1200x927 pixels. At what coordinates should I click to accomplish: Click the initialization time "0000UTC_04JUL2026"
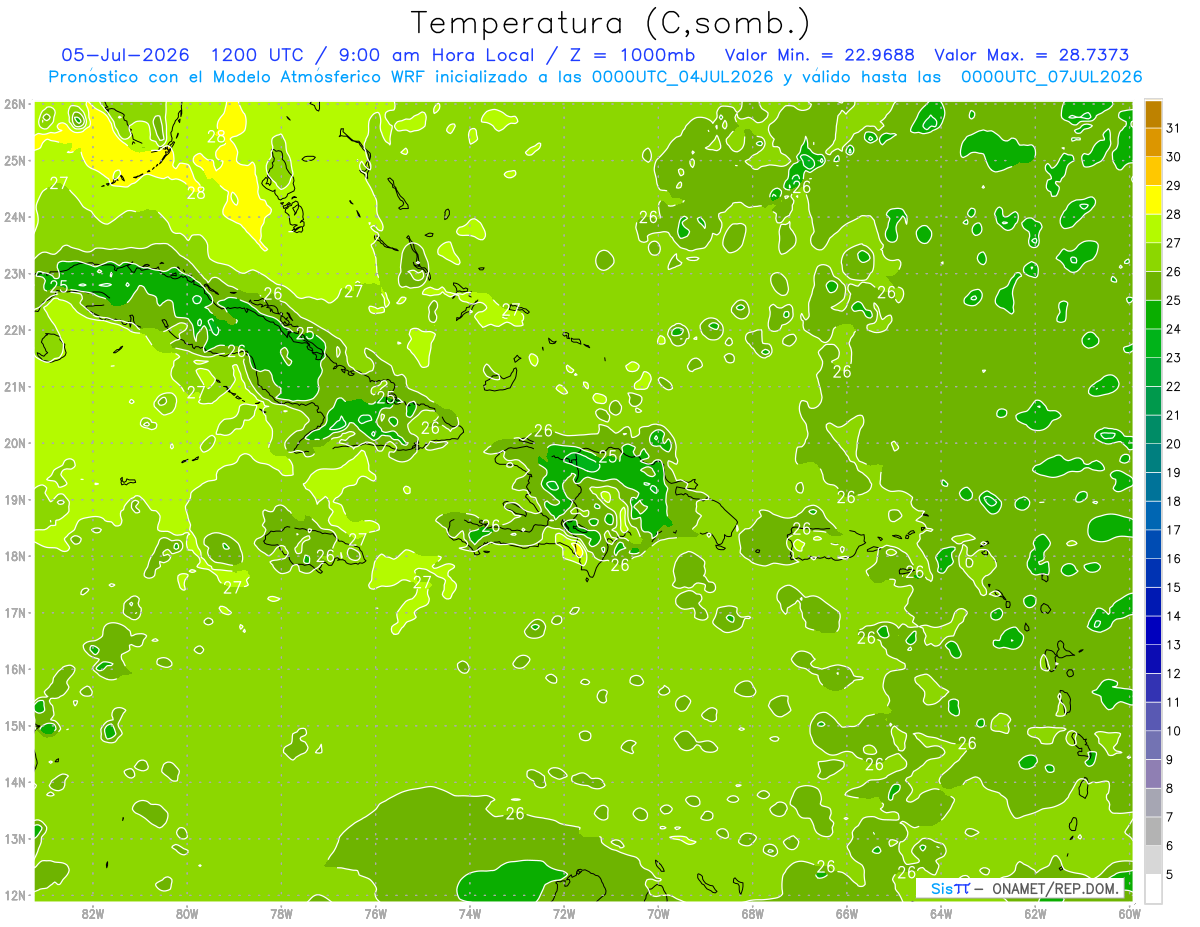coord(683,76)
